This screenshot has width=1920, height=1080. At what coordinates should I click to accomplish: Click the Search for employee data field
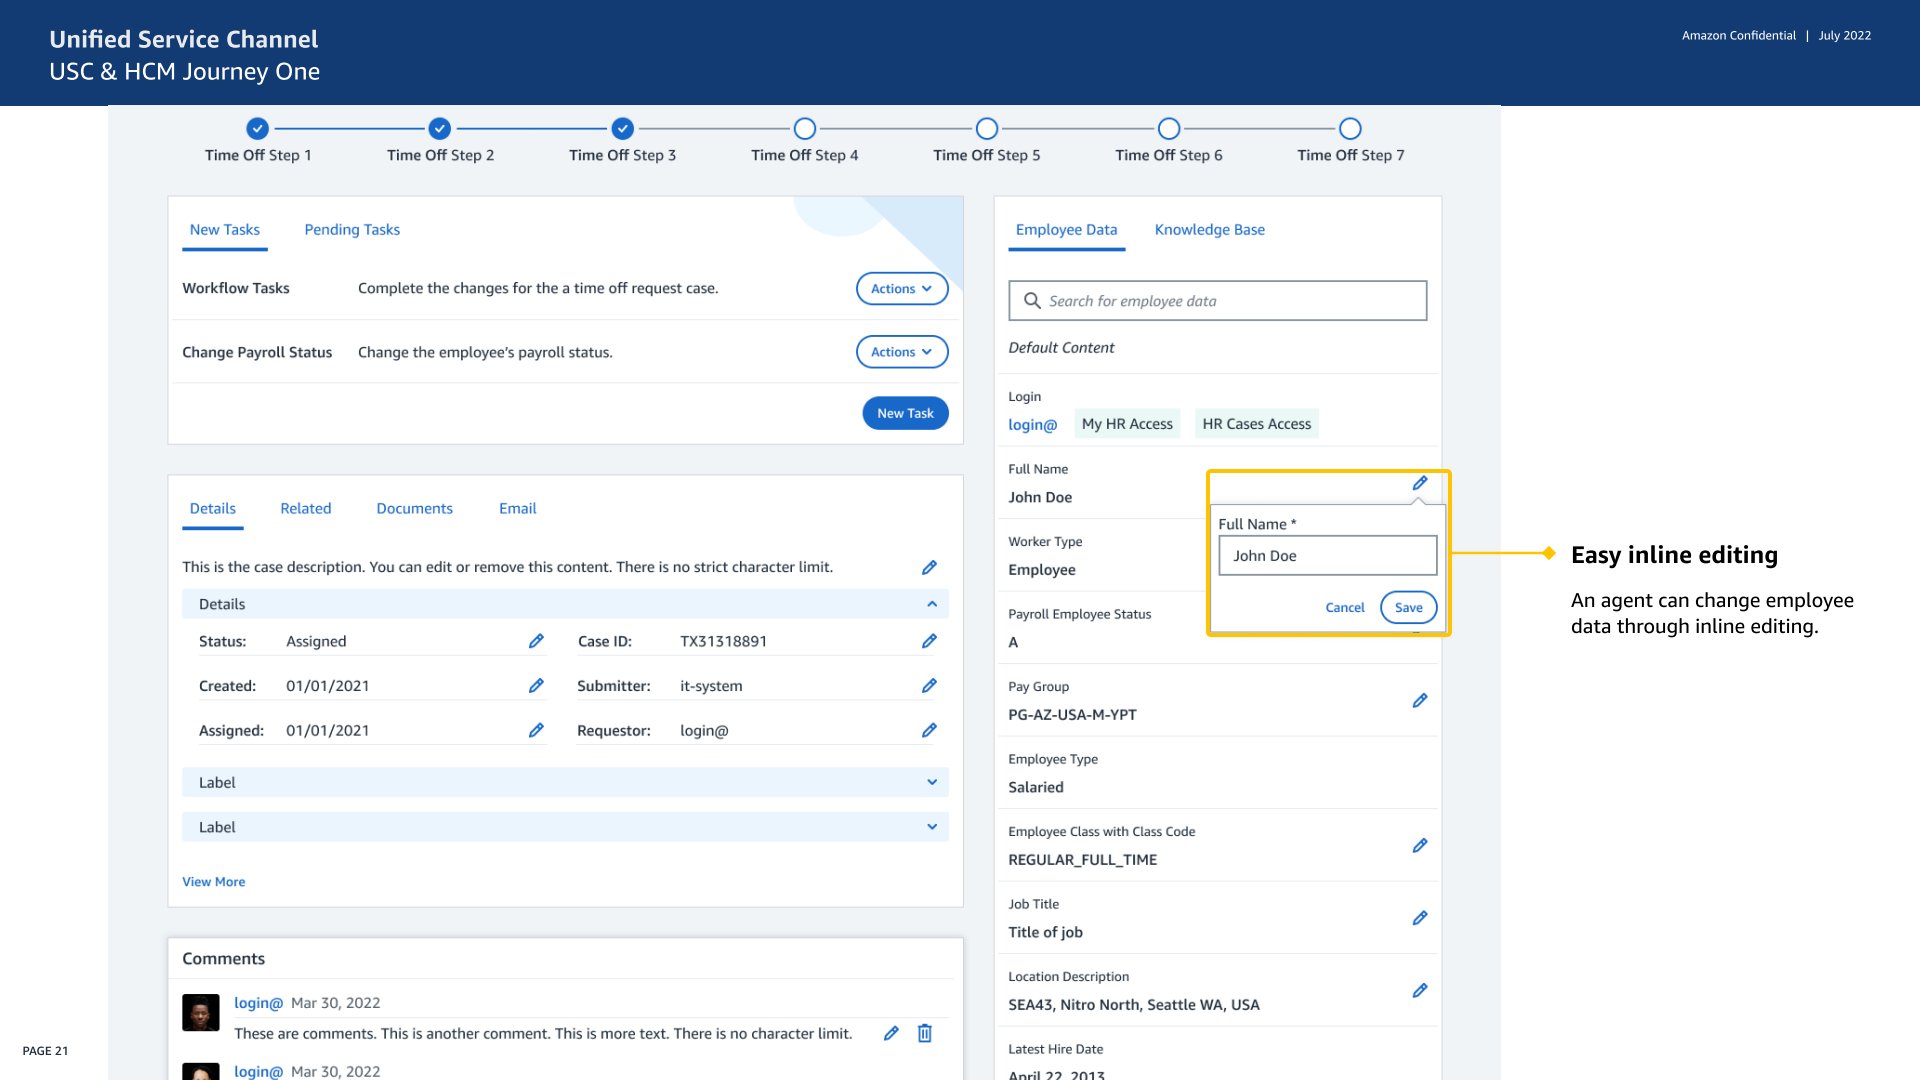(1217, 301)
